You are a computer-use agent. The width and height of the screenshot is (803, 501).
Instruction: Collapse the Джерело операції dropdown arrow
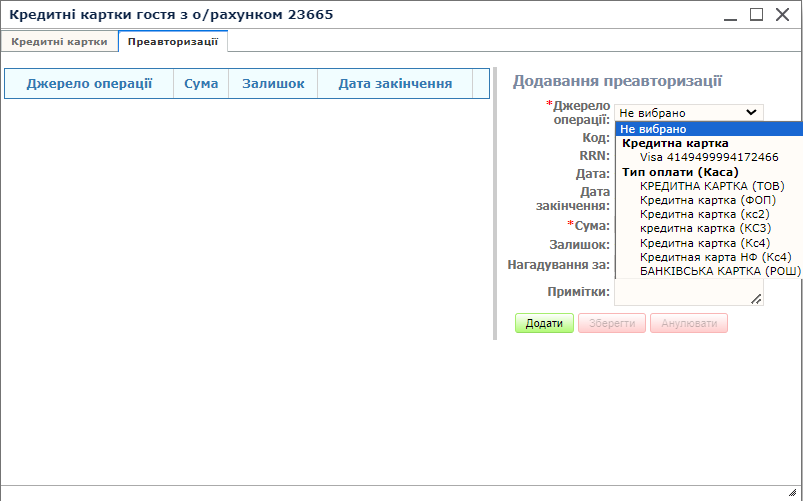tap(751, 113)
